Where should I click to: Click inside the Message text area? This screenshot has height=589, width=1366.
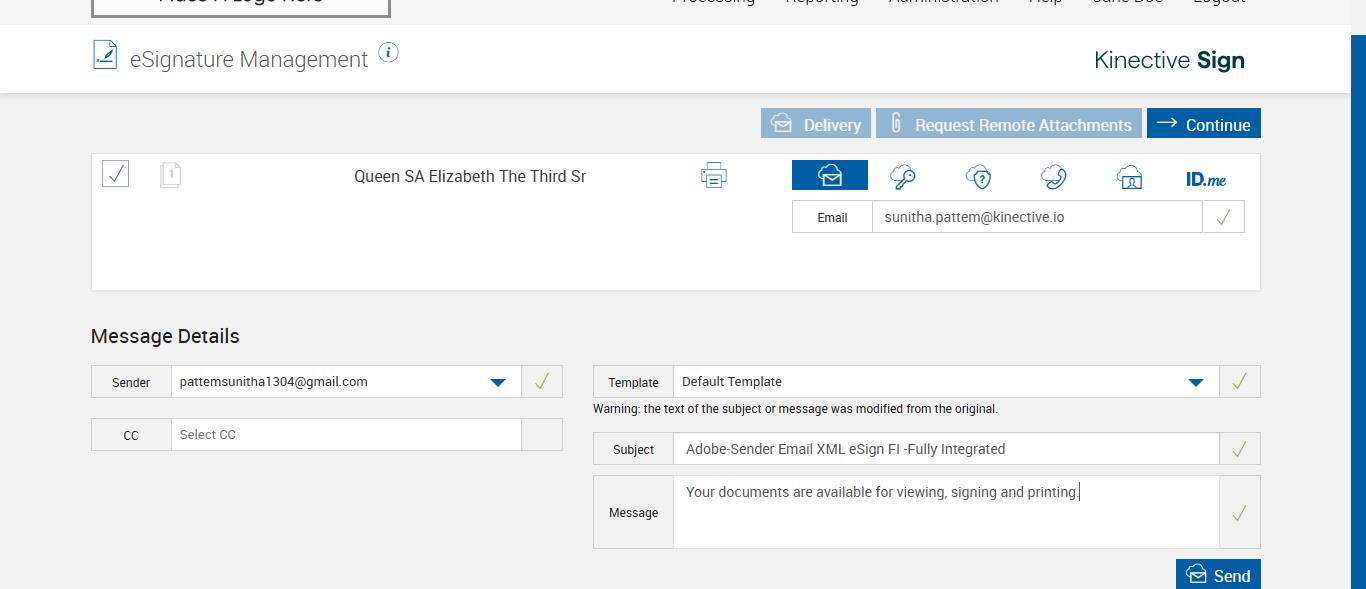945,512
